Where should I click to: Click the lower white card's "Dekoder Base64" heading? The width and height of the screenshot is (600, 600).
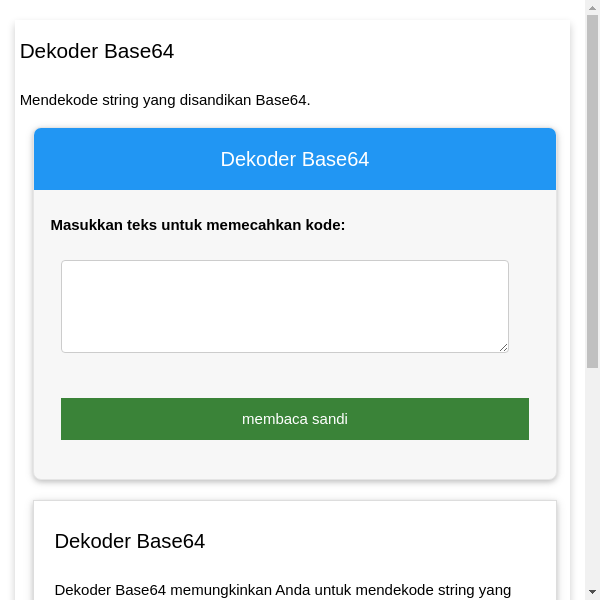pyautogui.click(x=130, y=541)
